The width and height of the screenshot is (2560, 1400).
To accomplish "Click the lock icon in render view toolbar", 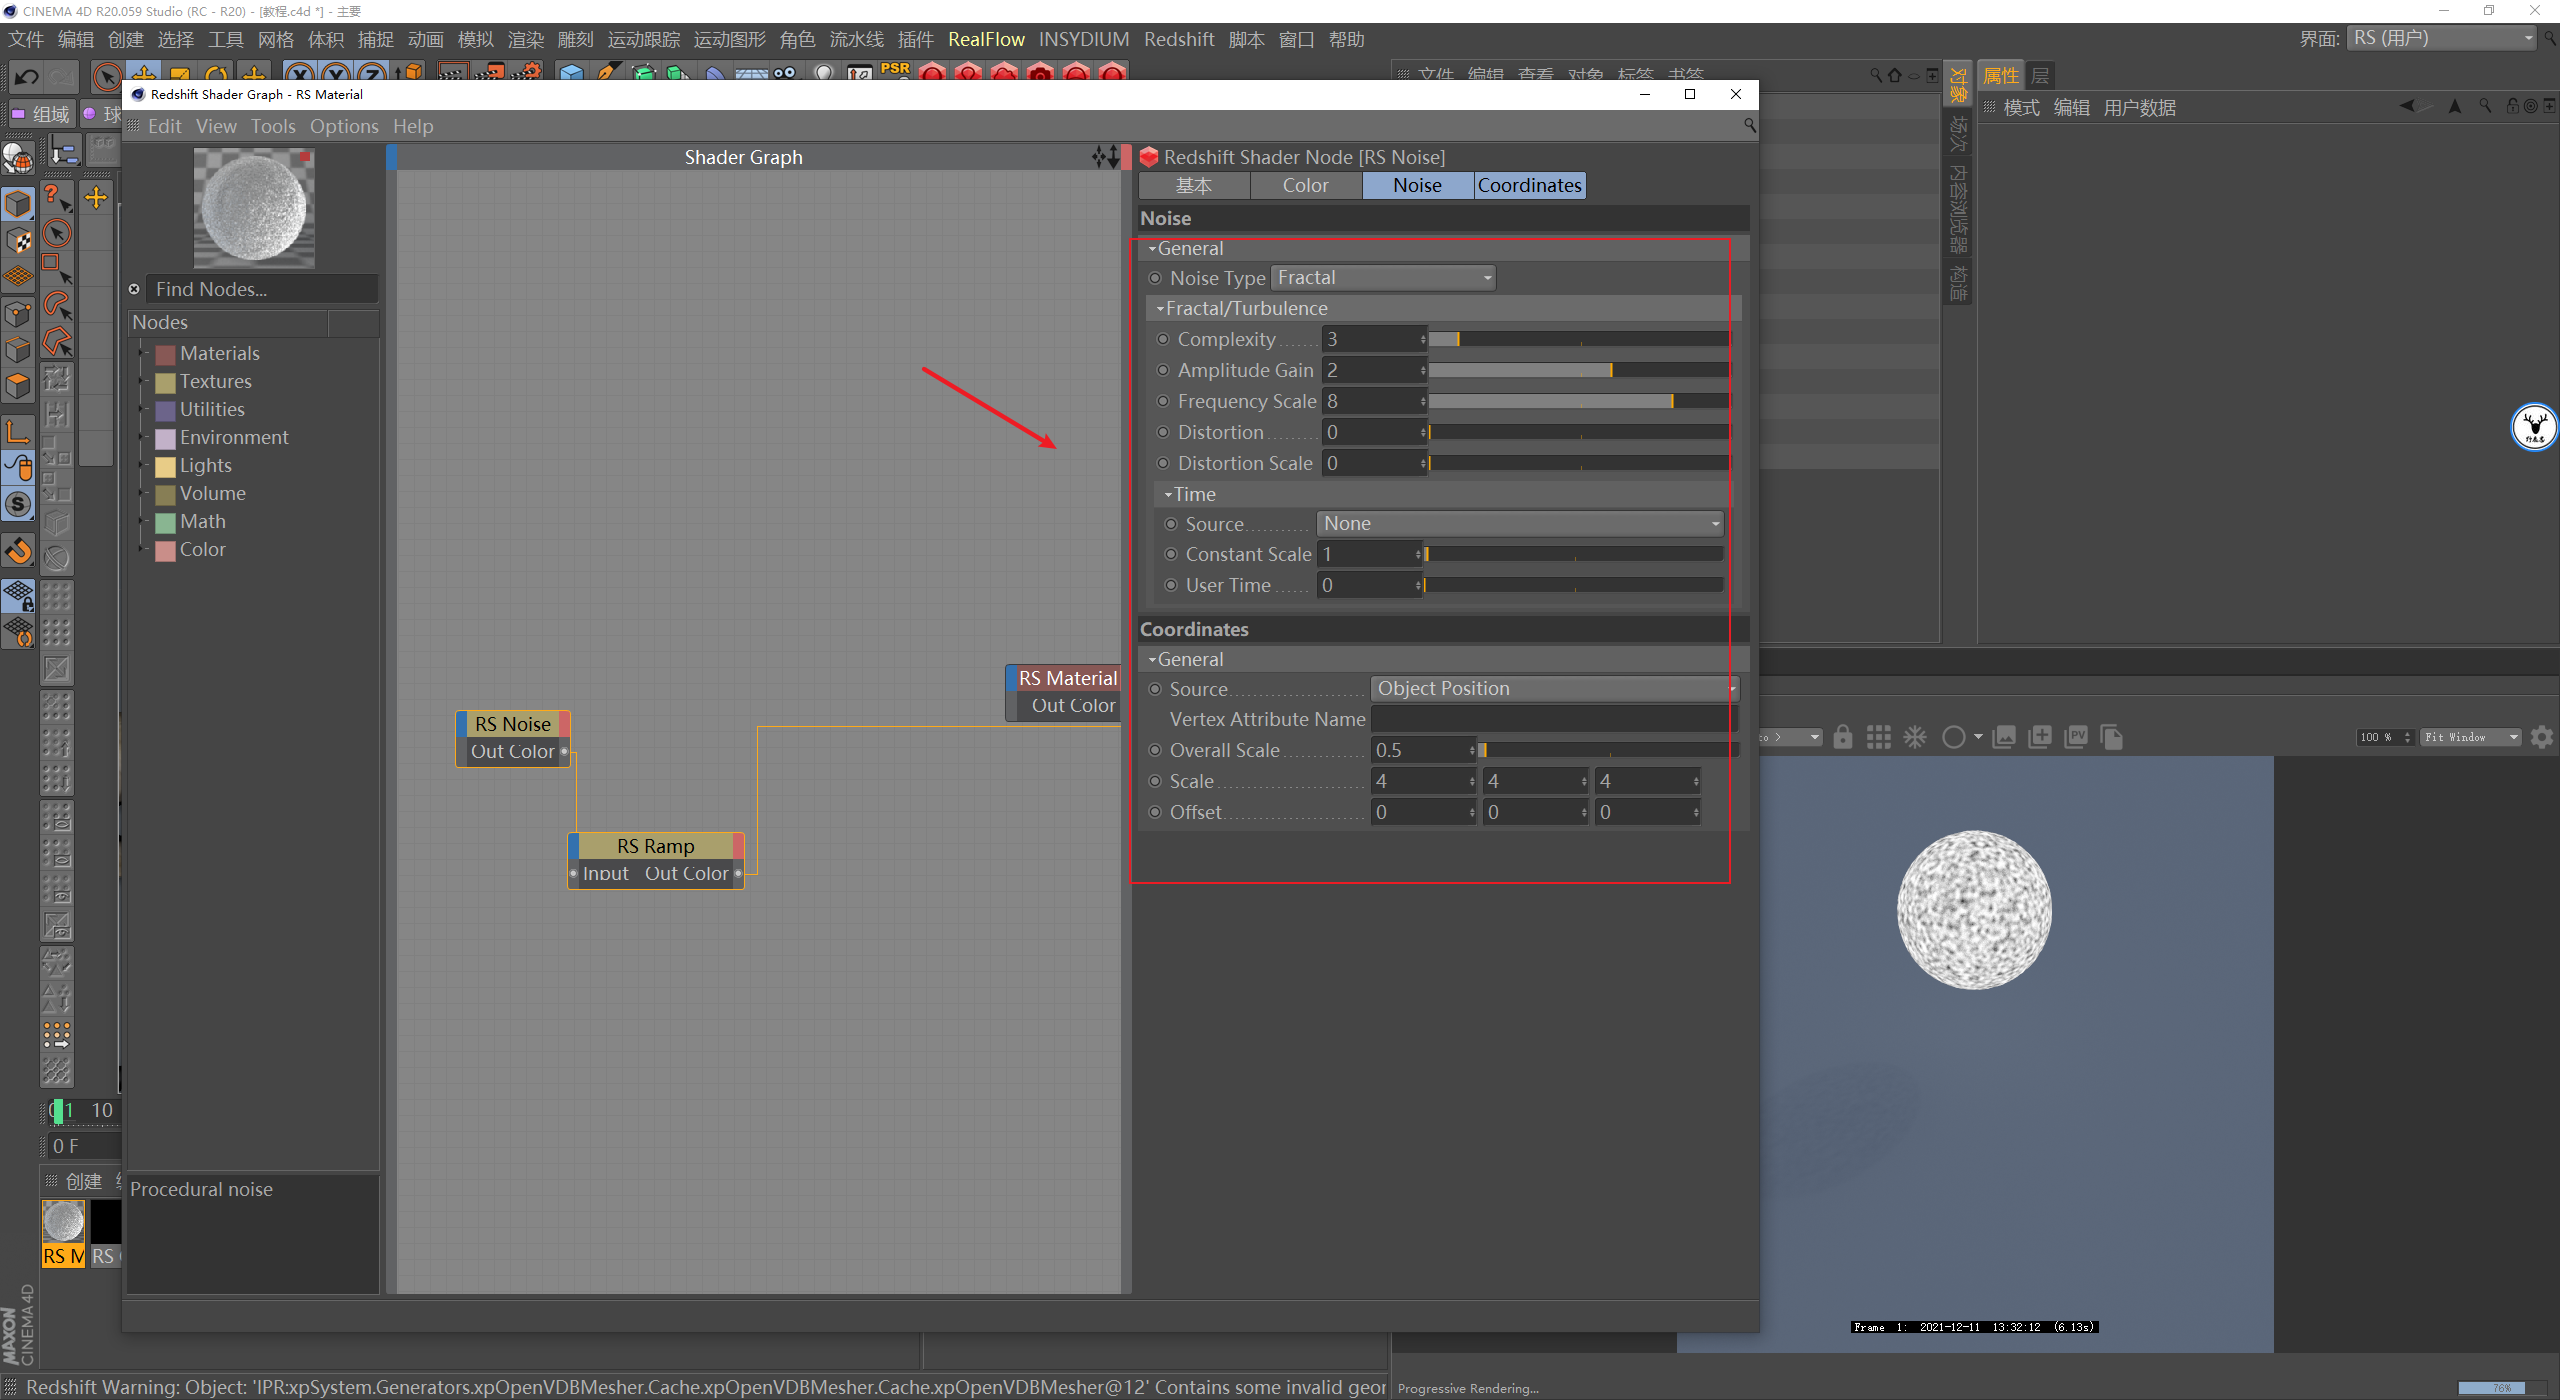I will point(1842,737).
